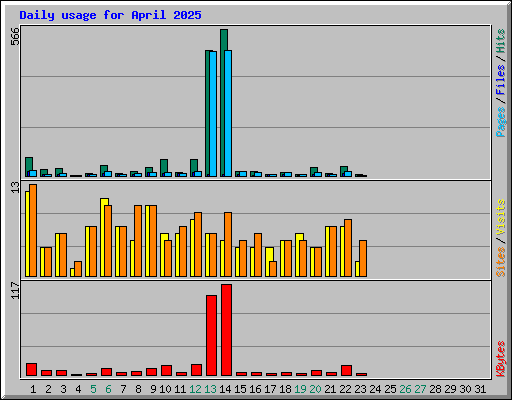Select day 9 on the x-axis

coord(153,389)
